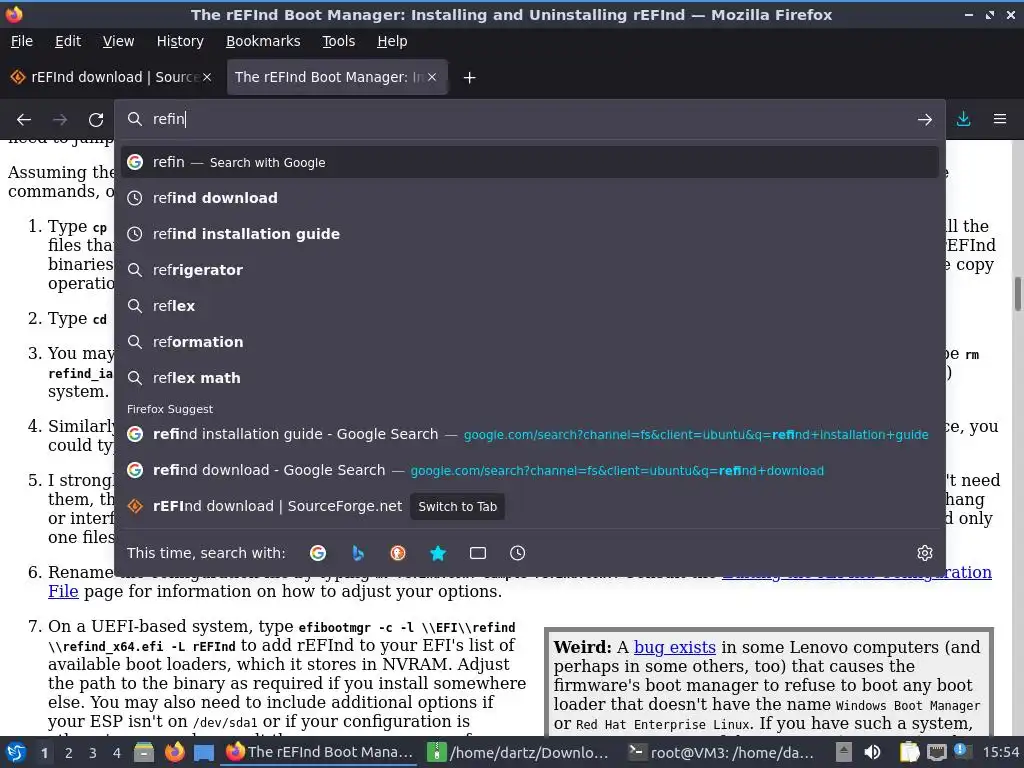Switch to workspace 4 in taskbar
This screenshot has height=768, width=1024.
click(x=117, y=753)
